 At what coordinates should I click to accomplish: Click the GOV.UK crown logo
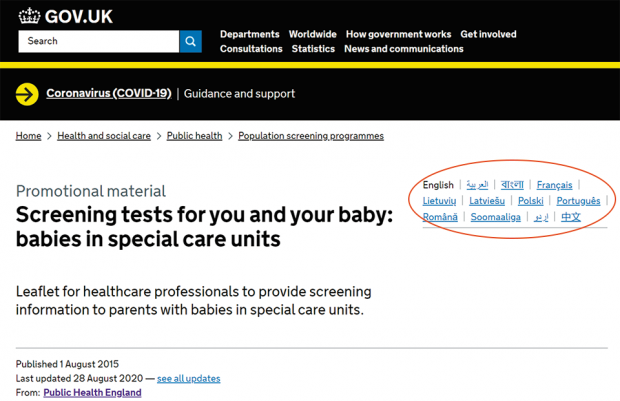(29, 16)
